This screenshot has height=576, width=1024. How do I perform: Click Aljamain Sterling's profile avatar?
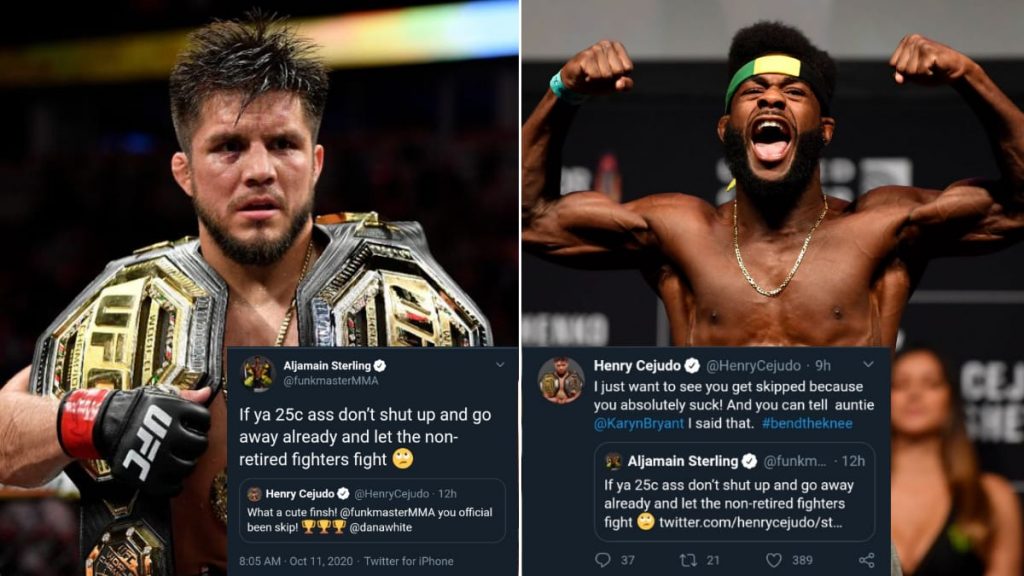coord(258,374)
